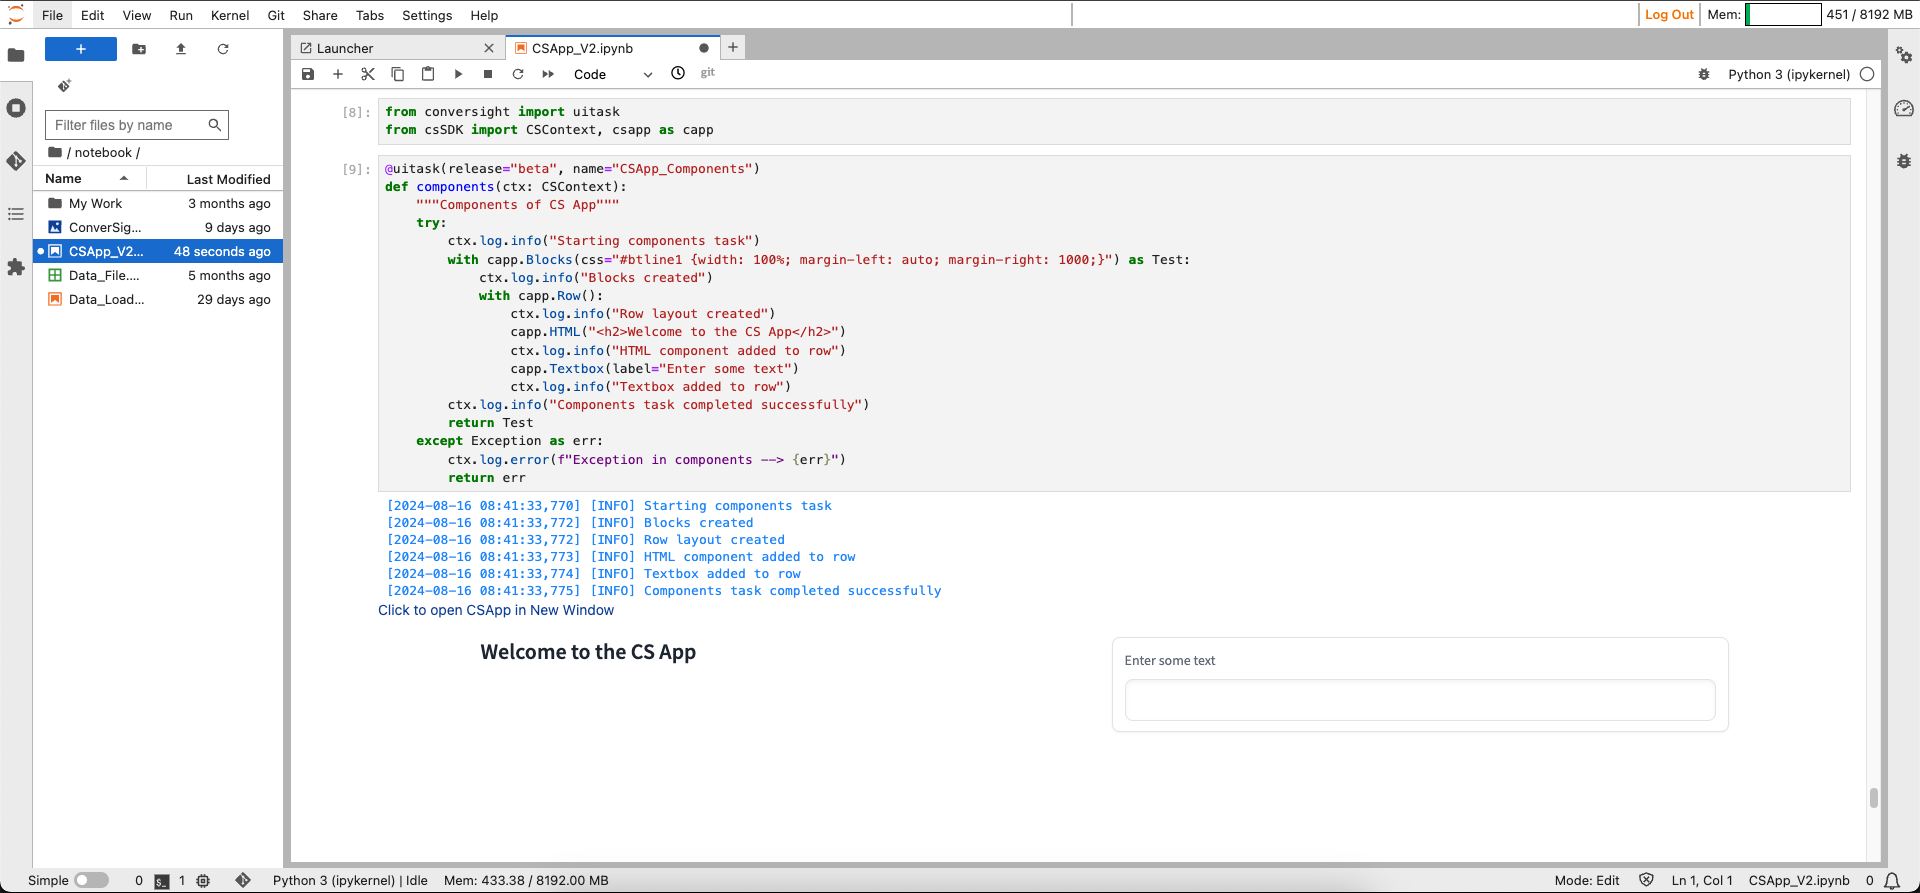
Task: Open the notifications bell in status bar
Action: 1892,881
